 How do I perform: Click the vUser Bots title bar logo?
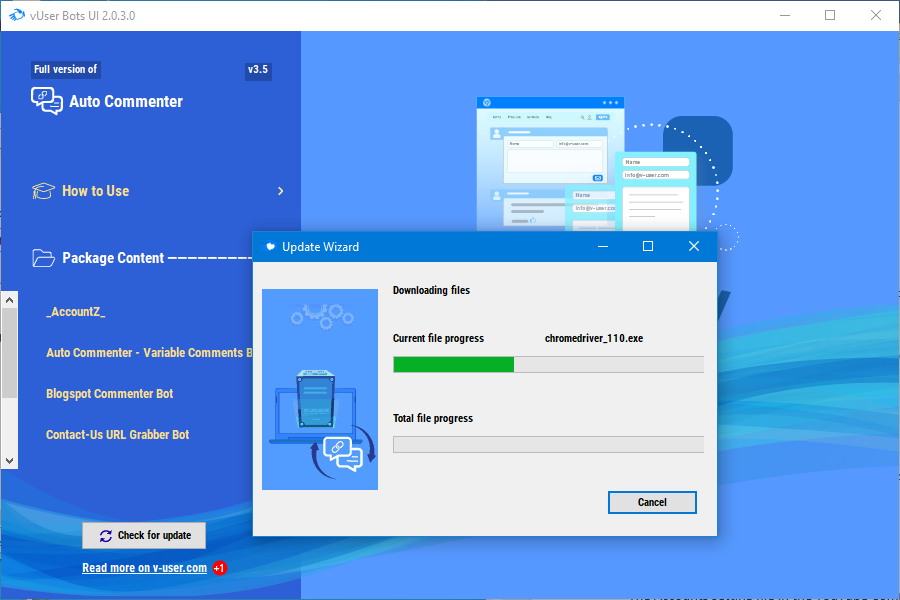click(x=17, y=16)
